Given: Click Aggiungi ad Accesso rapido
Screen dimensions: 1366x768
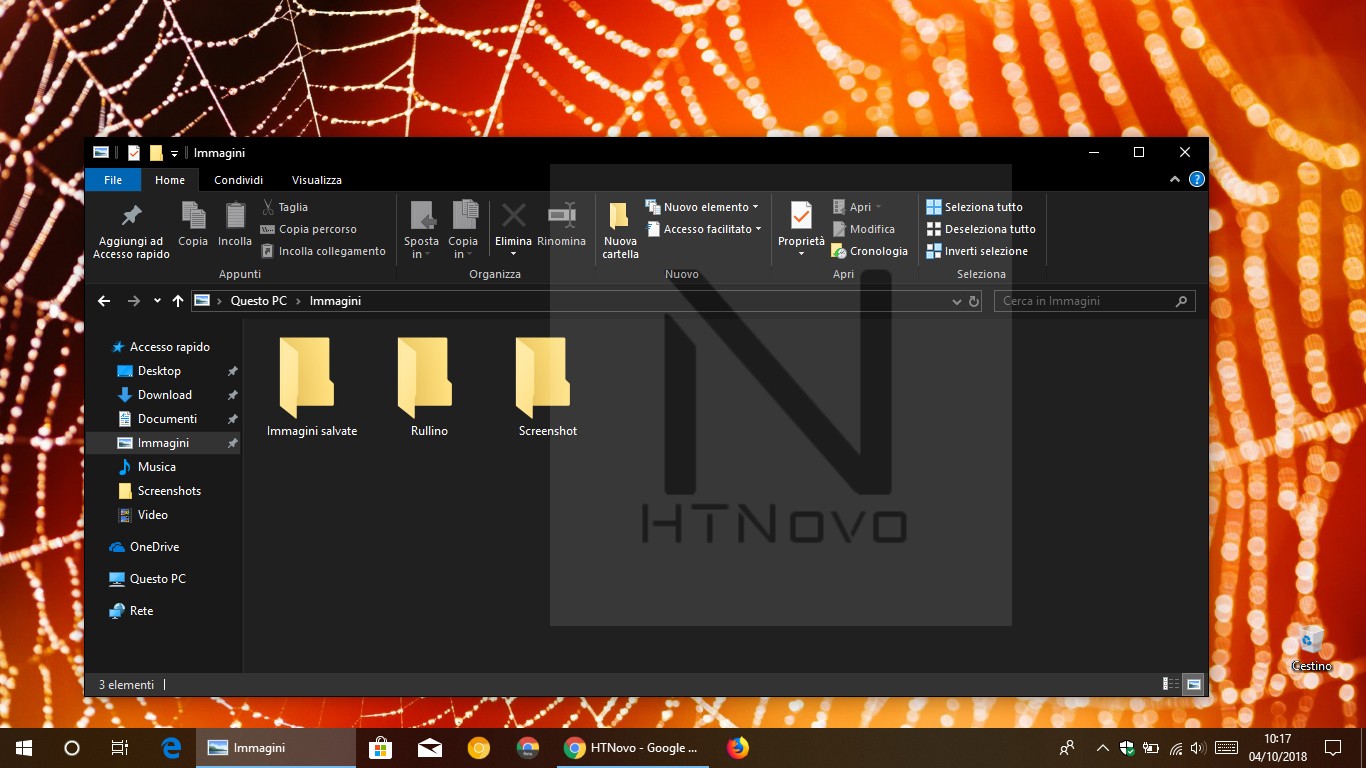Looking at the screenshot, I should point(130,228).
